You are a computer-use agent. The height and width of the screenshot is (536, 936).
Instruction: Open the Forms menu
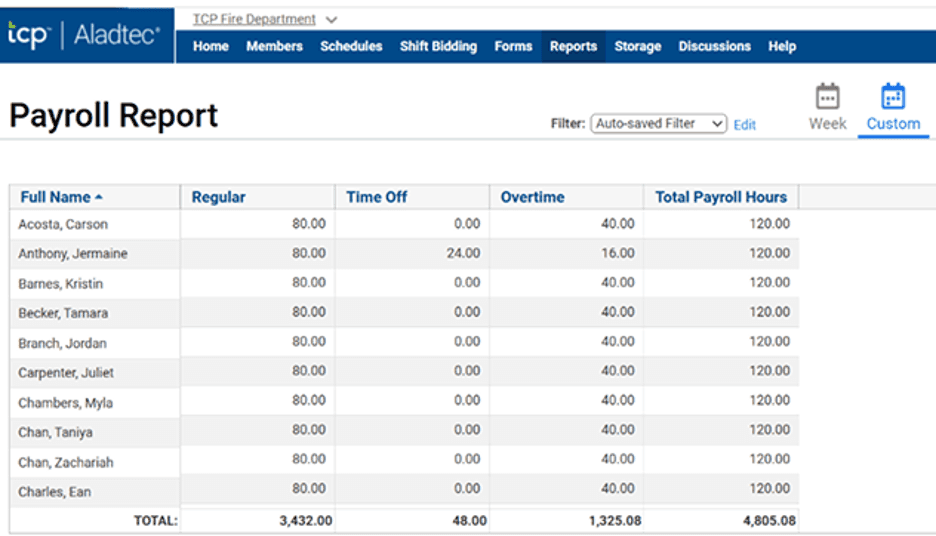(513, 46)
